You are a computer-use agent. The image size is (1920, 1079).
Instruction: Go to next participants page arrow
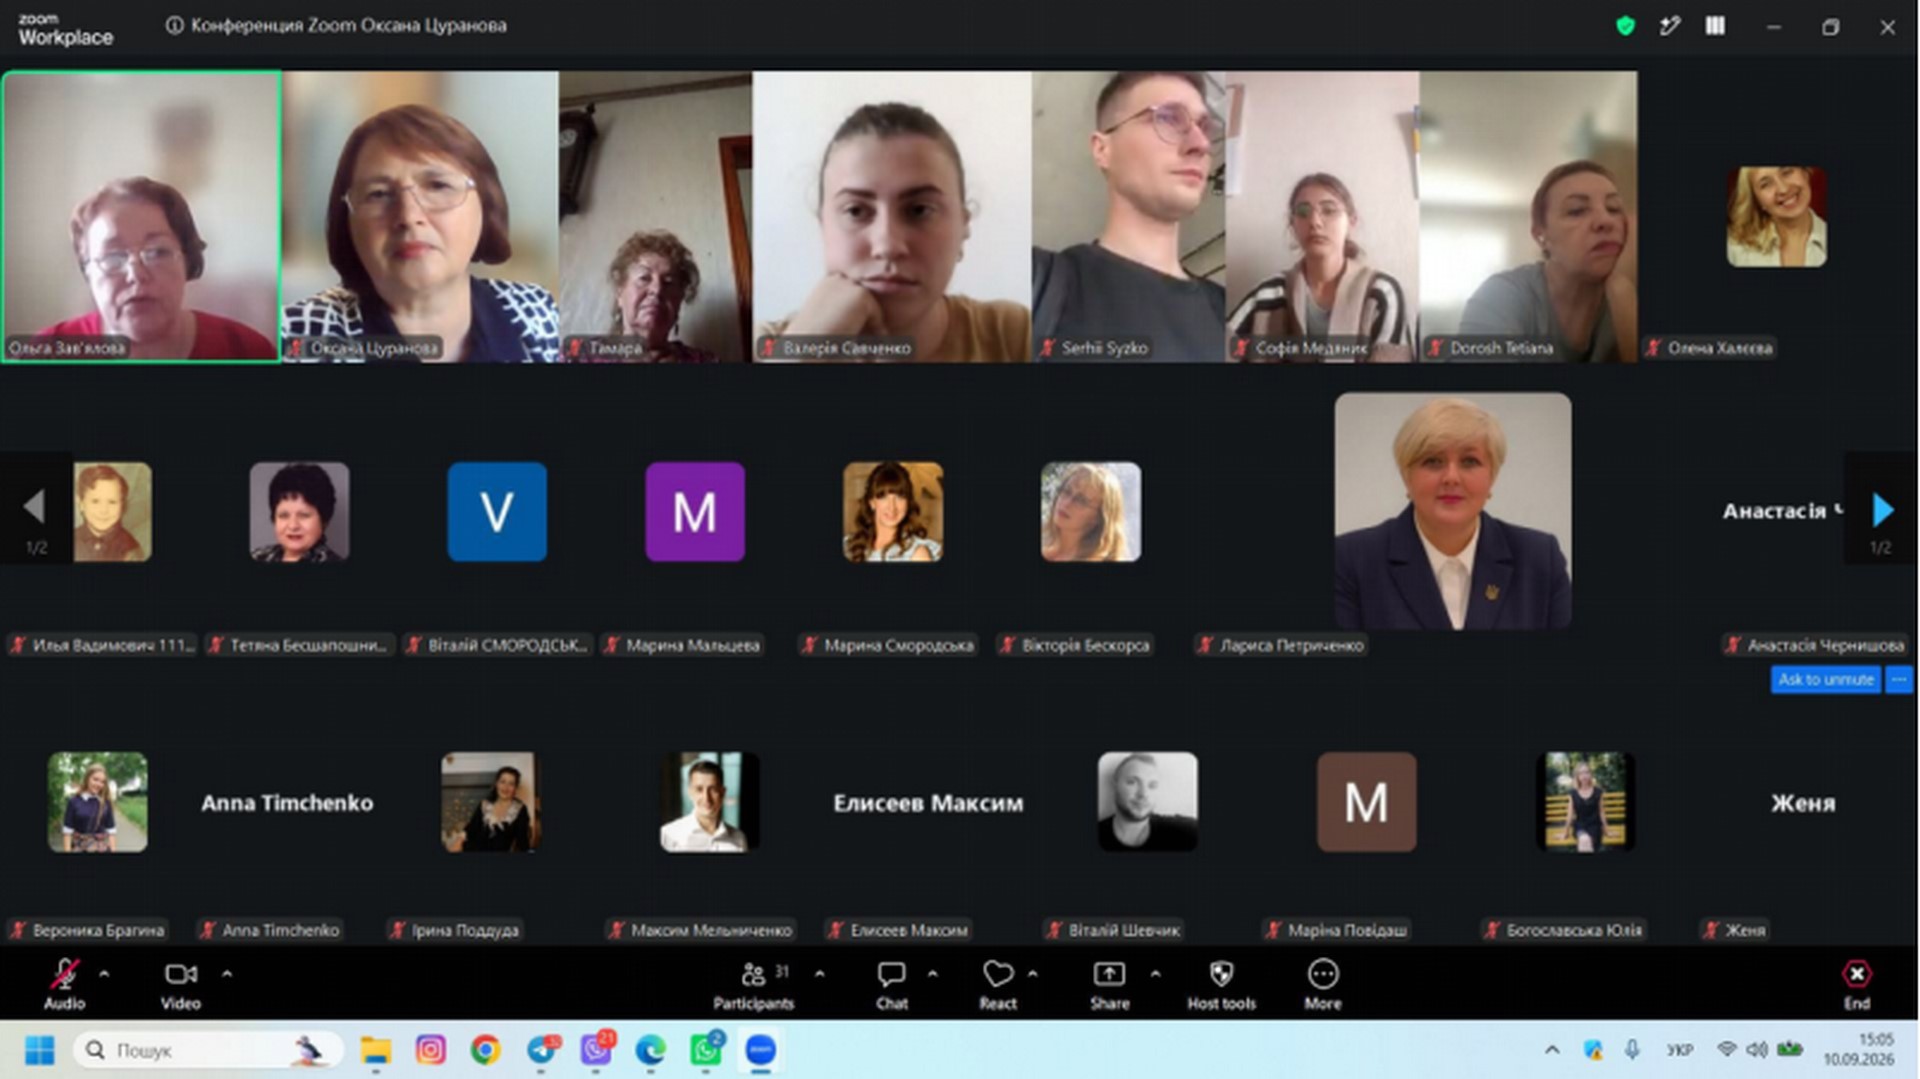click(1882, 509)
